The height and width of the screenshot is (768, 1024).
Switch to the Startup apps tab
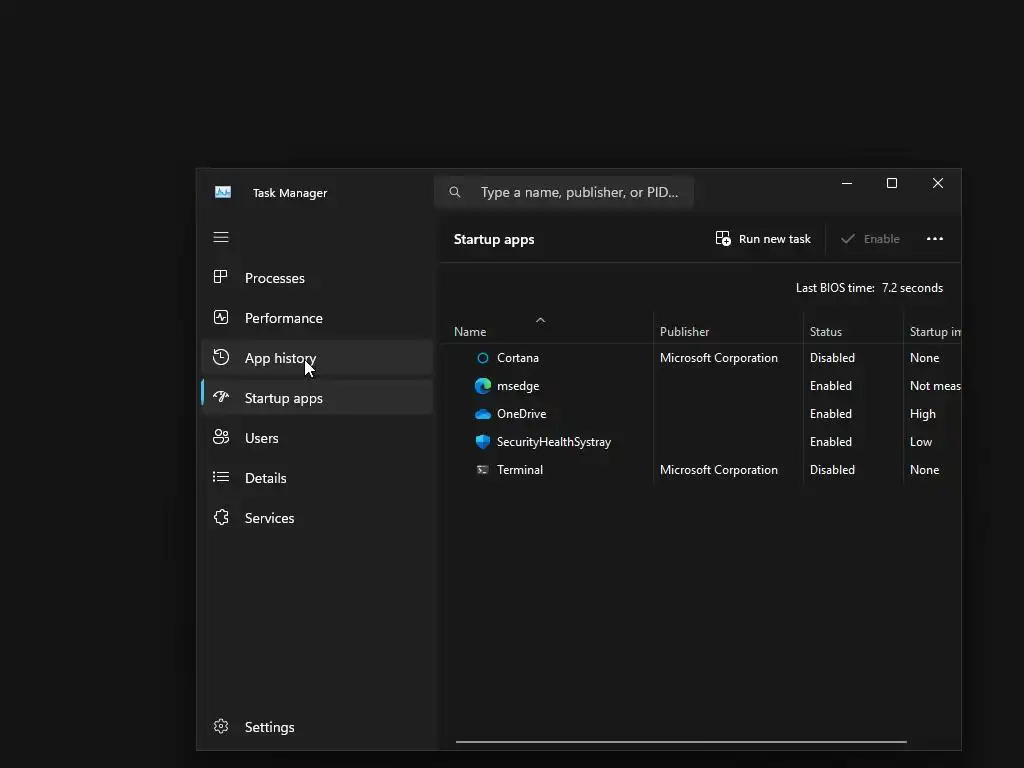pyautogui.click(x=284, y=398)
